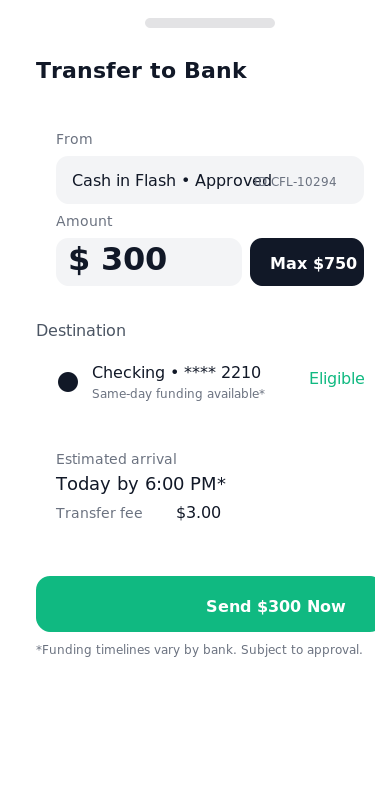
Task: Click the Destination section heading
Action: 81,330
